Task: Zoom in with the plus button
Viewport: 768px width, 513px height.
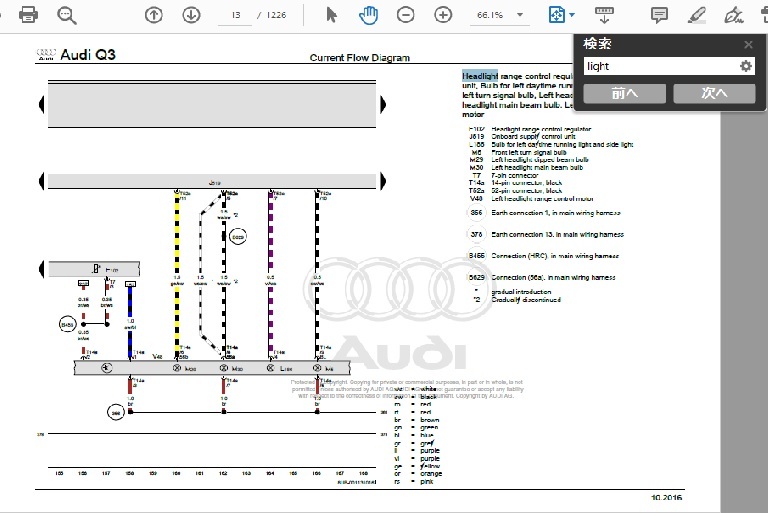Action: coord(443,15)
